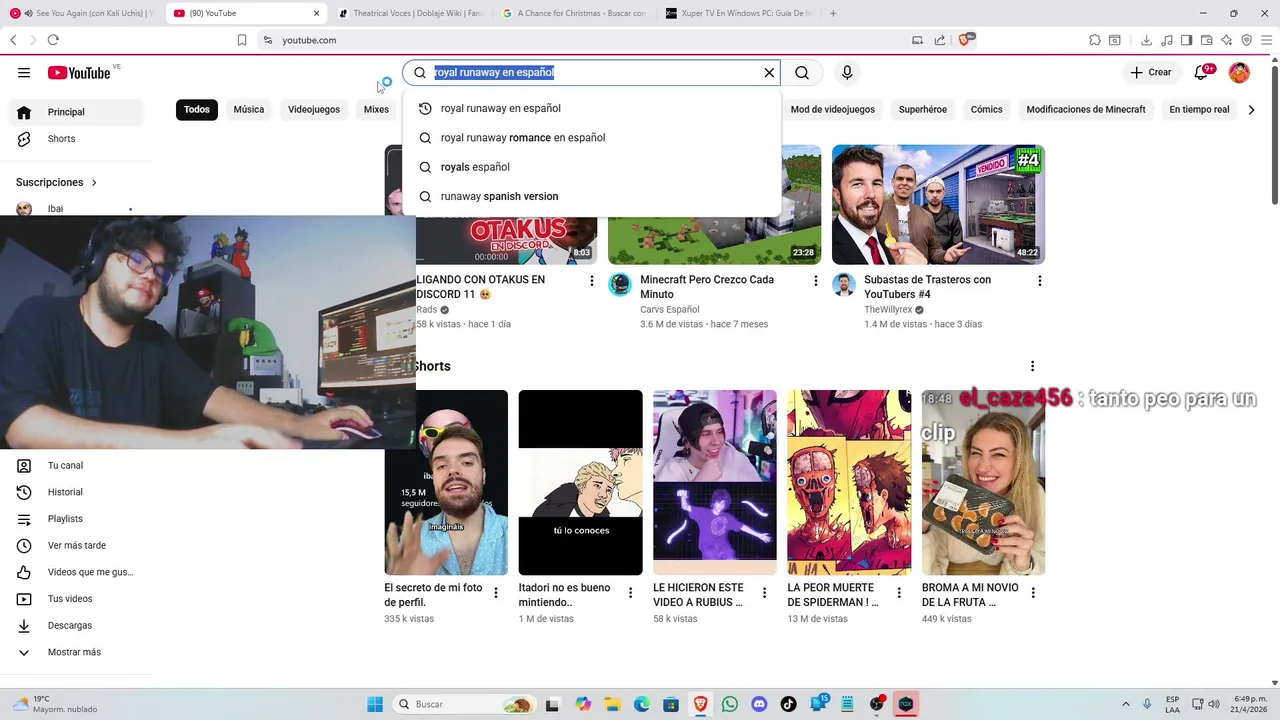Click the share page icon in address bar
The width and height of the screenshot is (1280, 720).
[940, 40]
